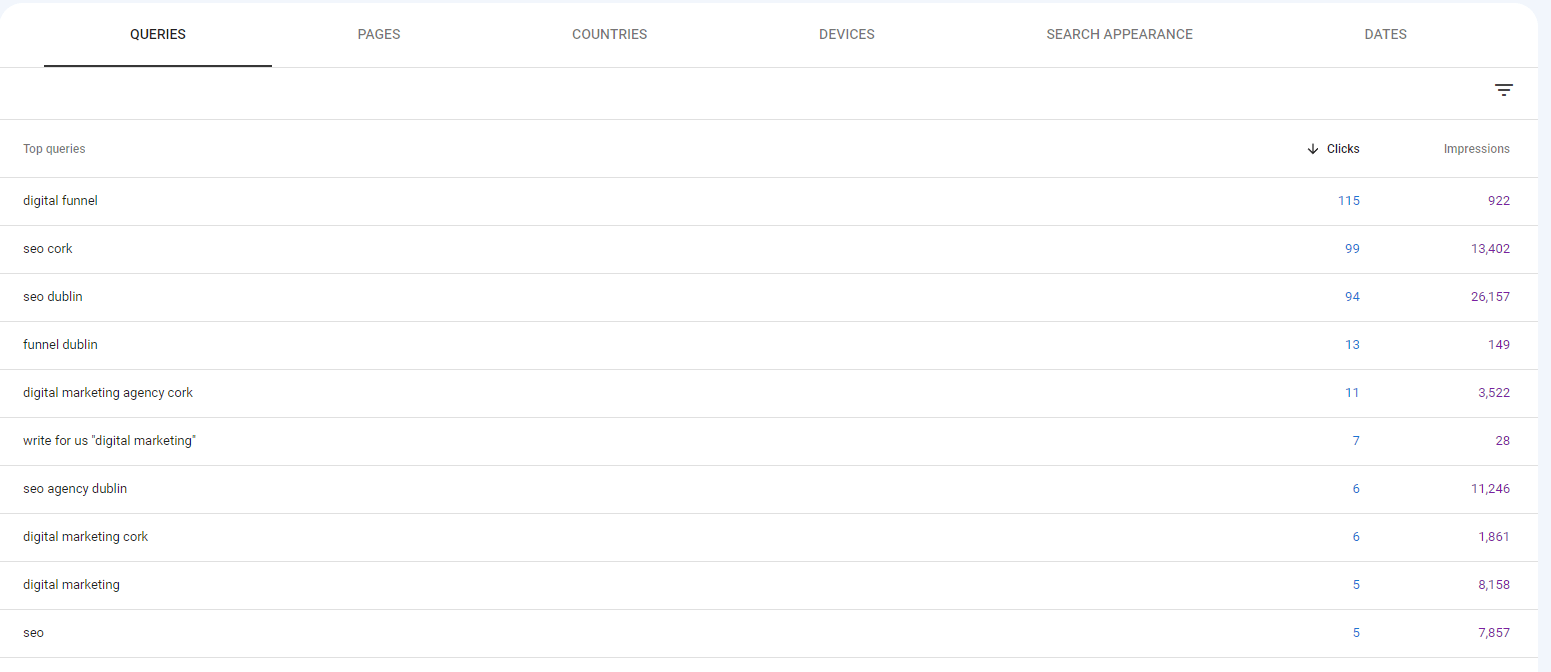Choose the "funnel dublin" query
1551x672 pixels.
61,345
